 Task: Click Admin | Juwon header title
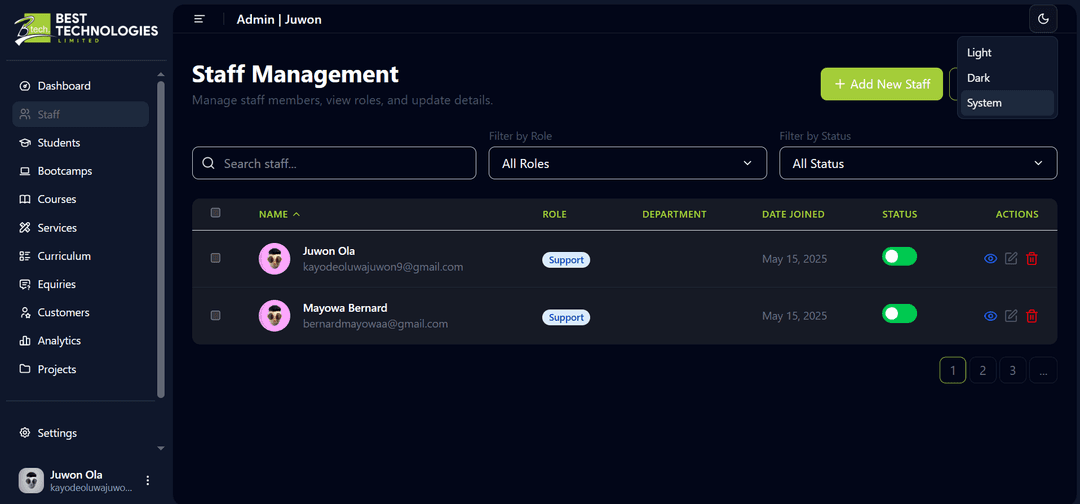point(279,19)
